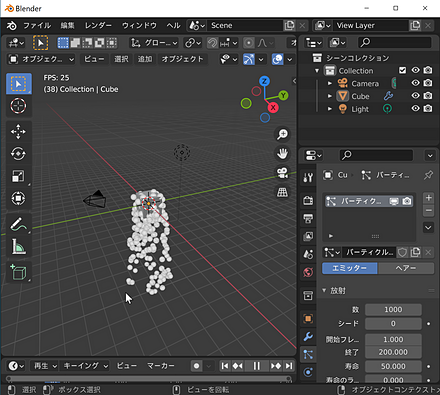Select the Measure tool
The width and height of the screenshot is (440, 395).
[x=19, y=246]
